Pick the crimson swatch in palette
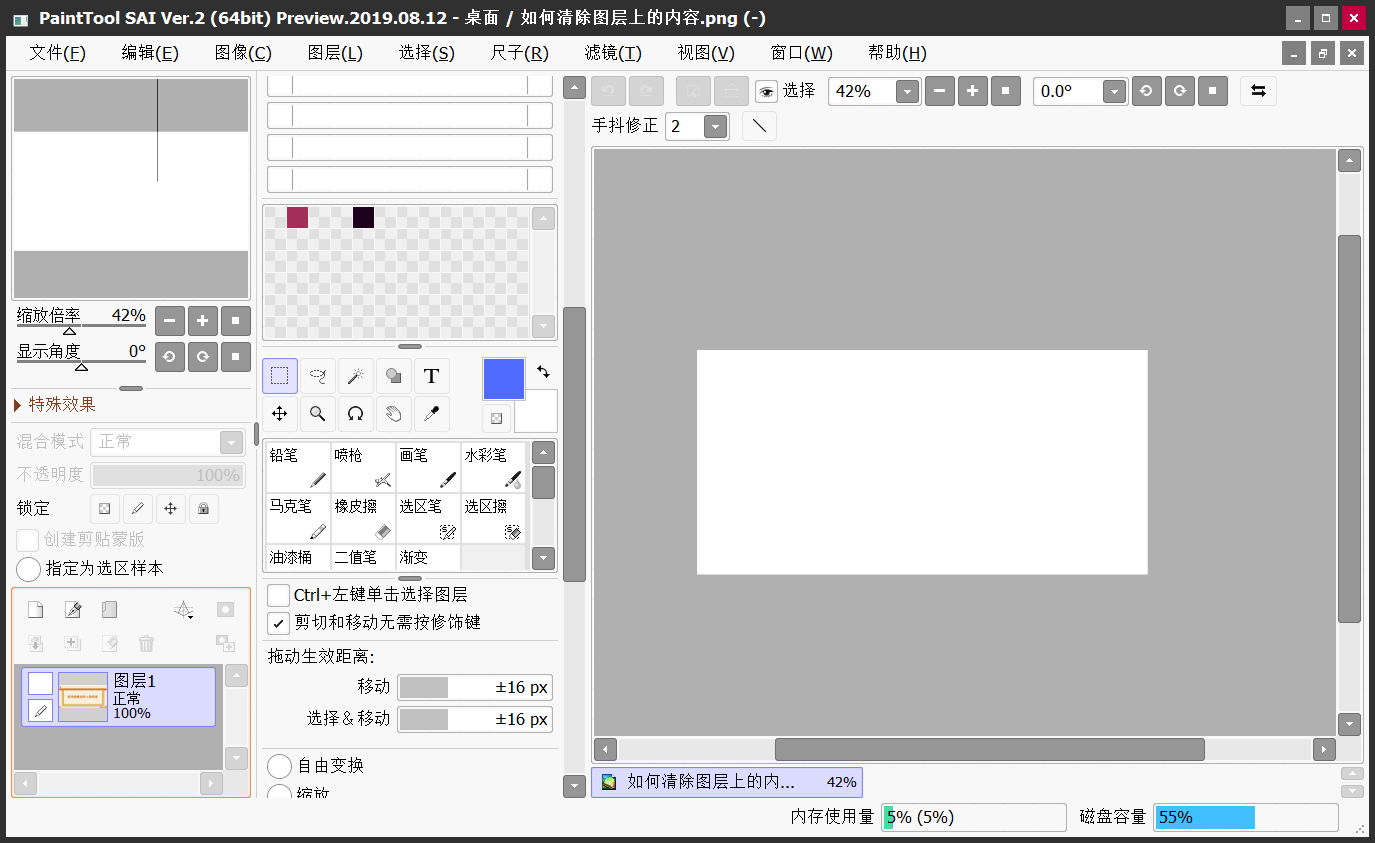 click(297, 218)
